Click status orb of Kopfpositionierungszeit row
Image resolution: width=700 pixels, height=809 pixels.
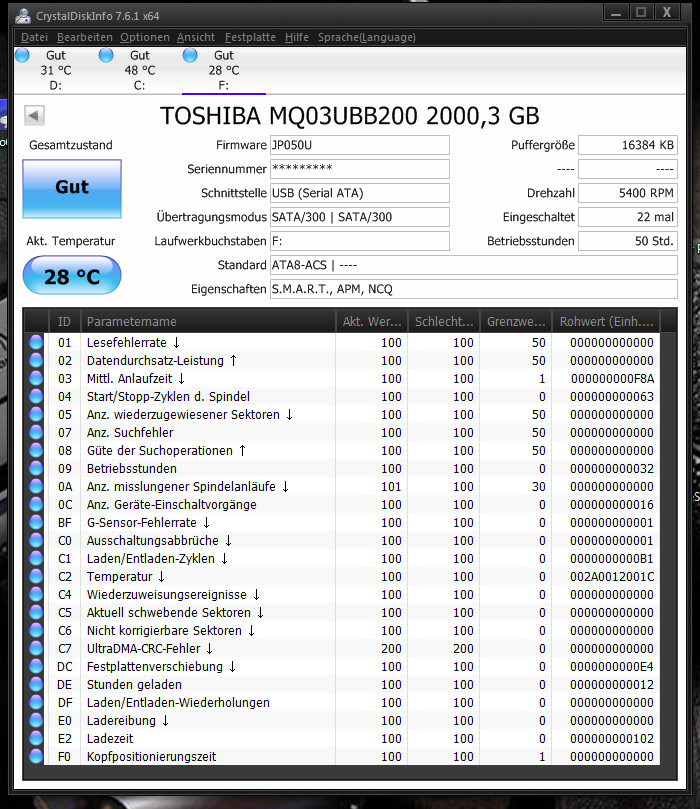click(36, 757)
